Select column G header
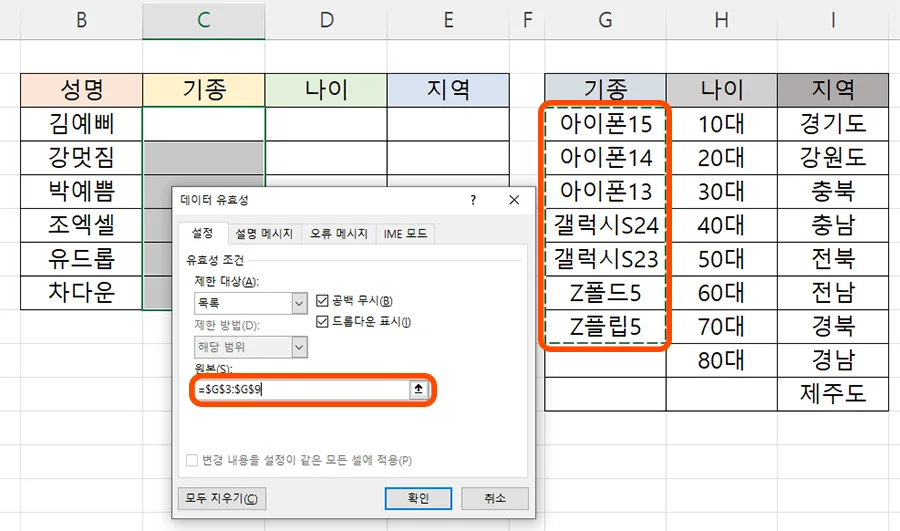The height and width of the screenshot is (531, 900). pos(606,20)
